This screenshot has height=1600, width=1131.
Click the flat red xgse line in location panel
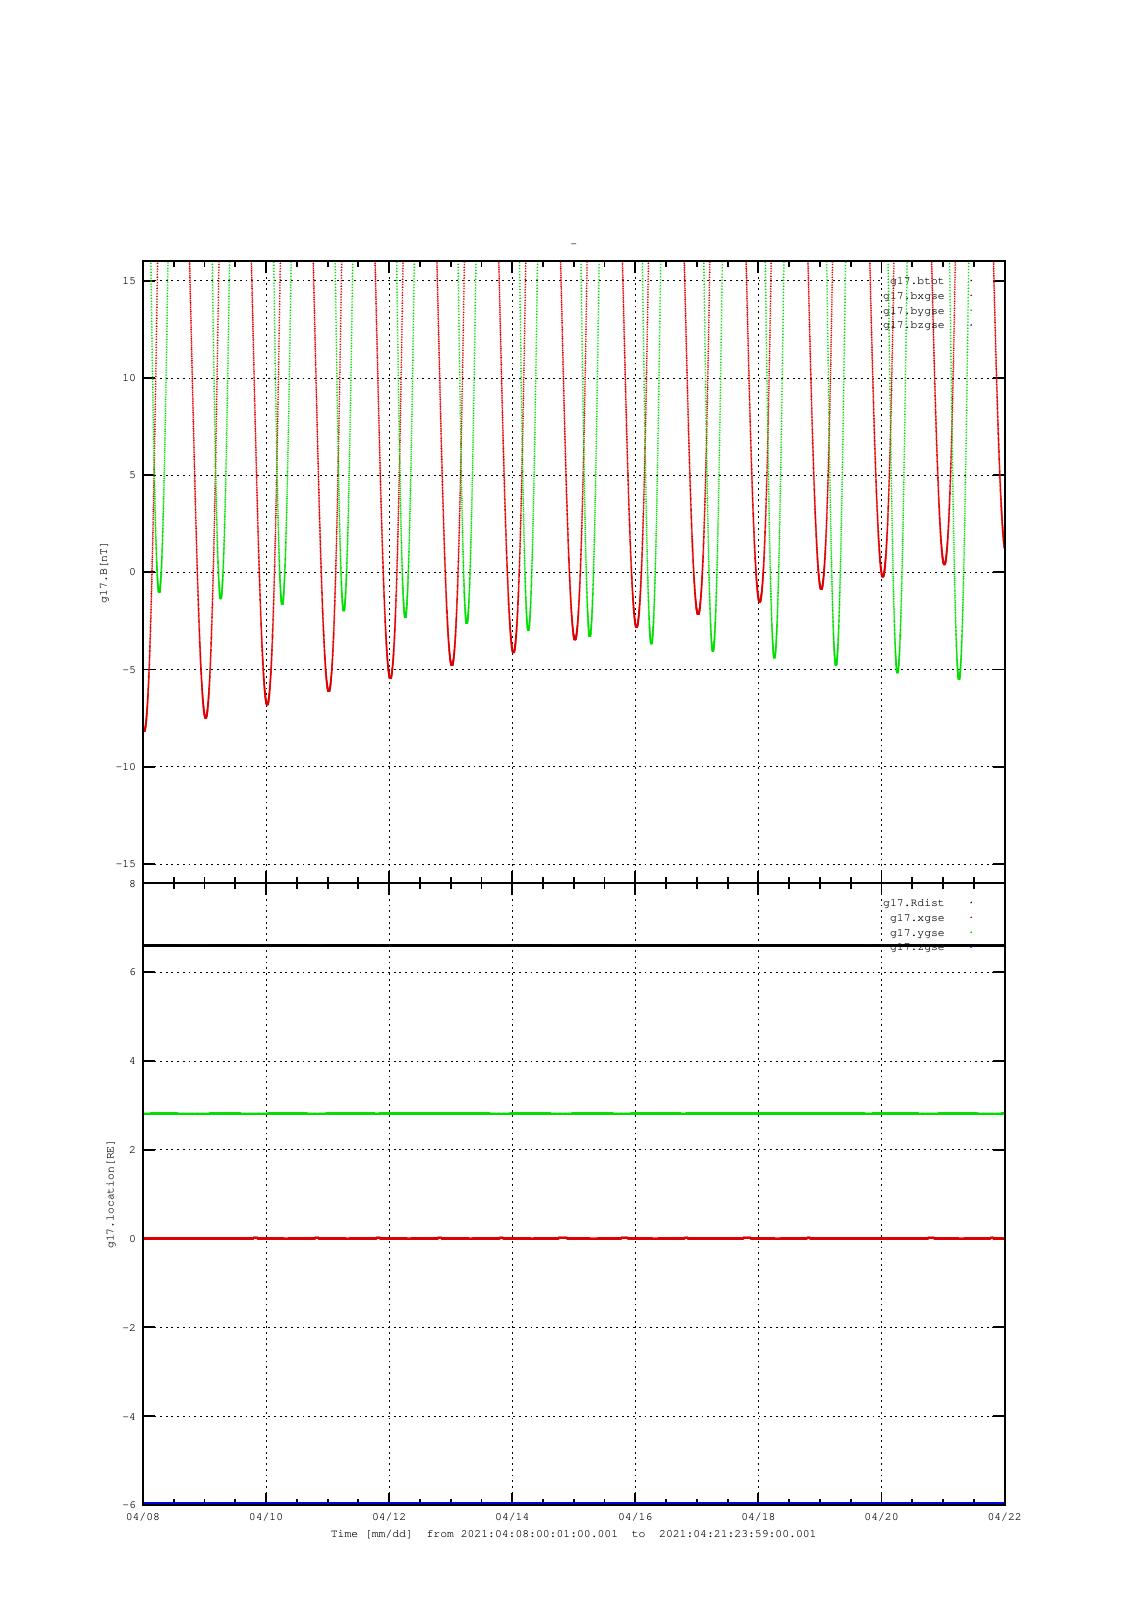[x=573, y=1238]
